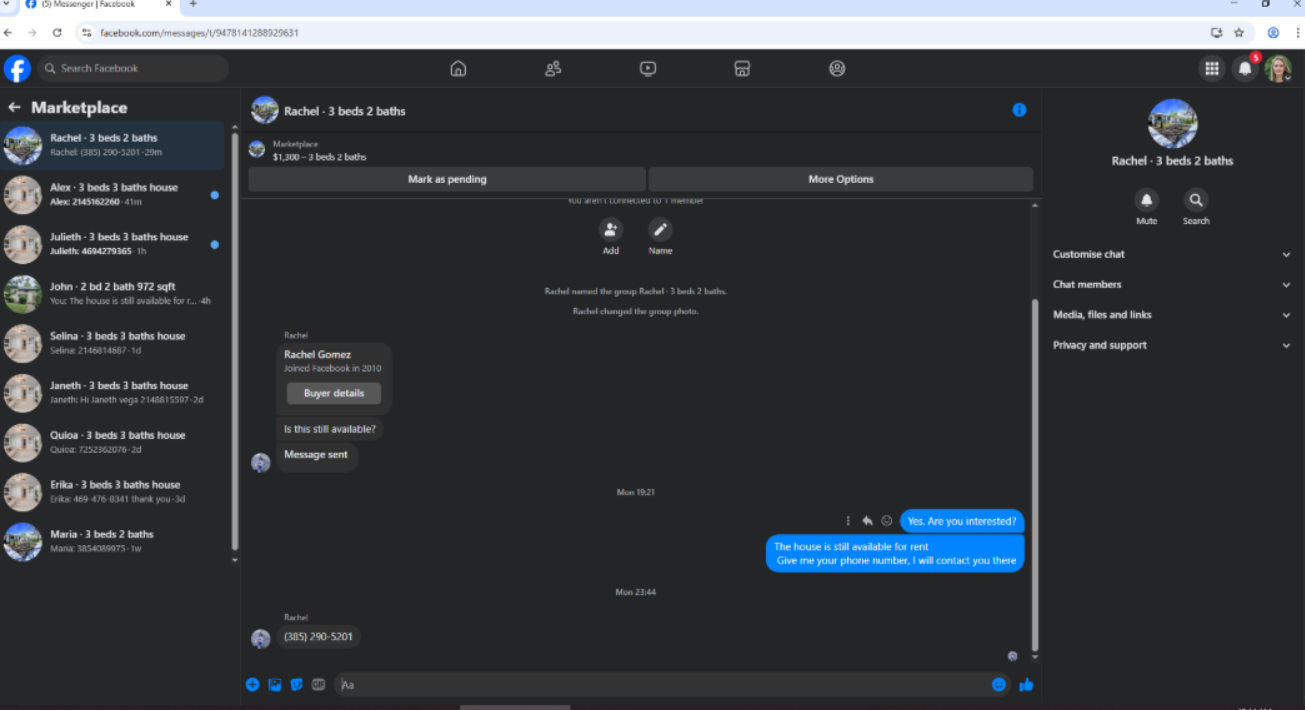The height and width of the screenshot is (710, 1305).
Task: Go back using Marketplace arrow
Action: pos(14,107)
